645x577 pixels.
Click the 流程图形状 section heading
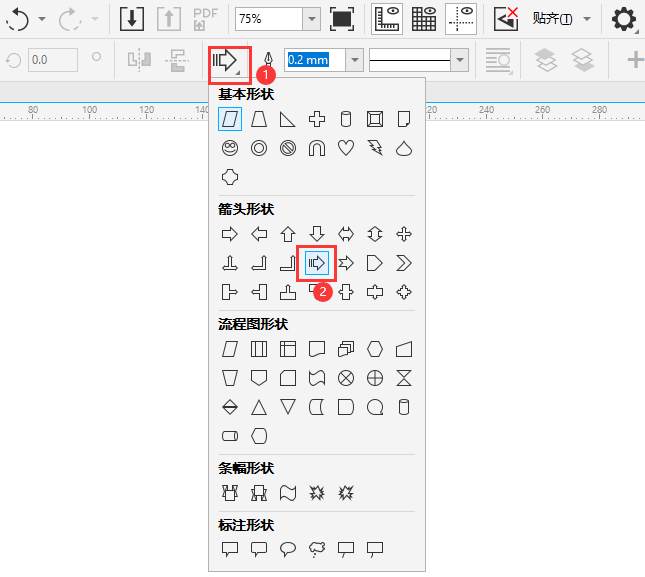click(x=253, y=324)
